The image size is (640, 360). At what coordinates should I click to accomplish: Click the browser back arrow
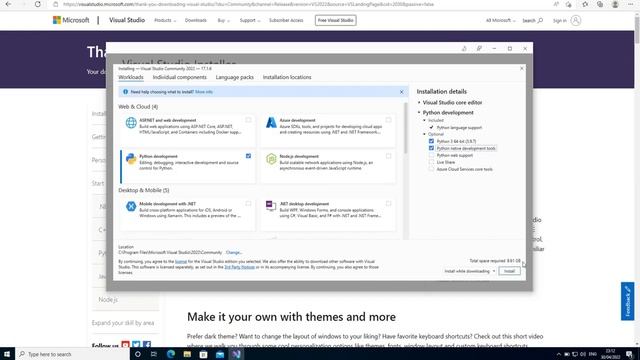8,4
